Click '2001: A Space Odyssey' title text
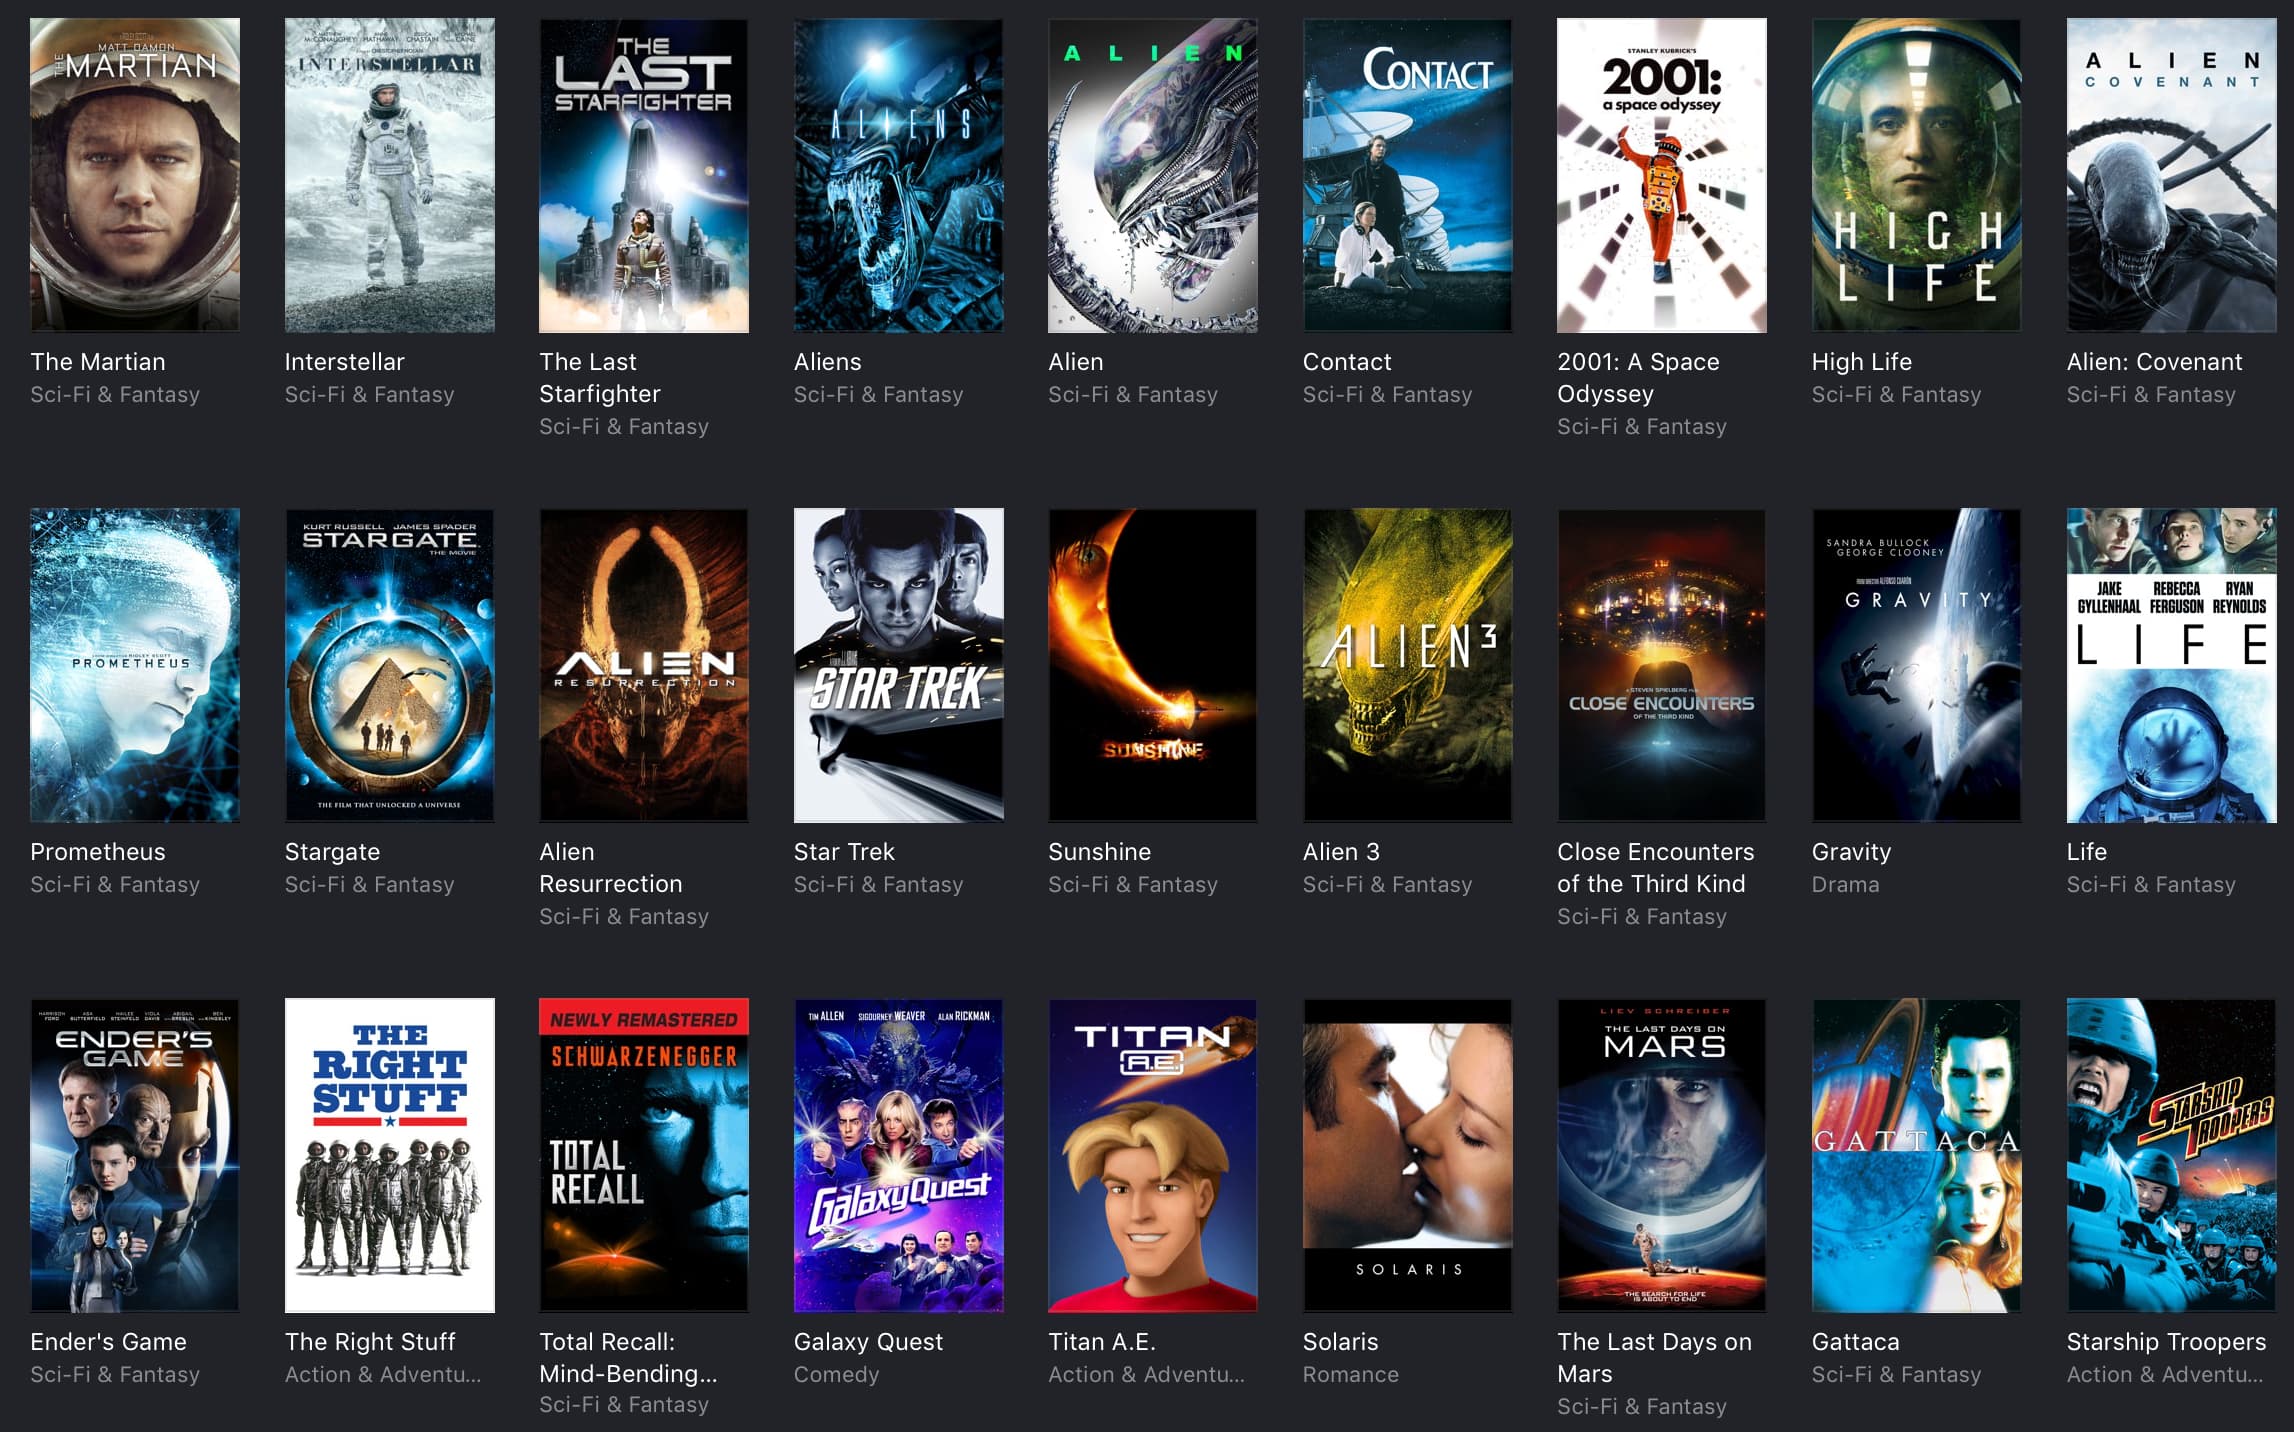This screenshot has width=2294, height=1432. pyautogui.click(x=1638, y=378)
